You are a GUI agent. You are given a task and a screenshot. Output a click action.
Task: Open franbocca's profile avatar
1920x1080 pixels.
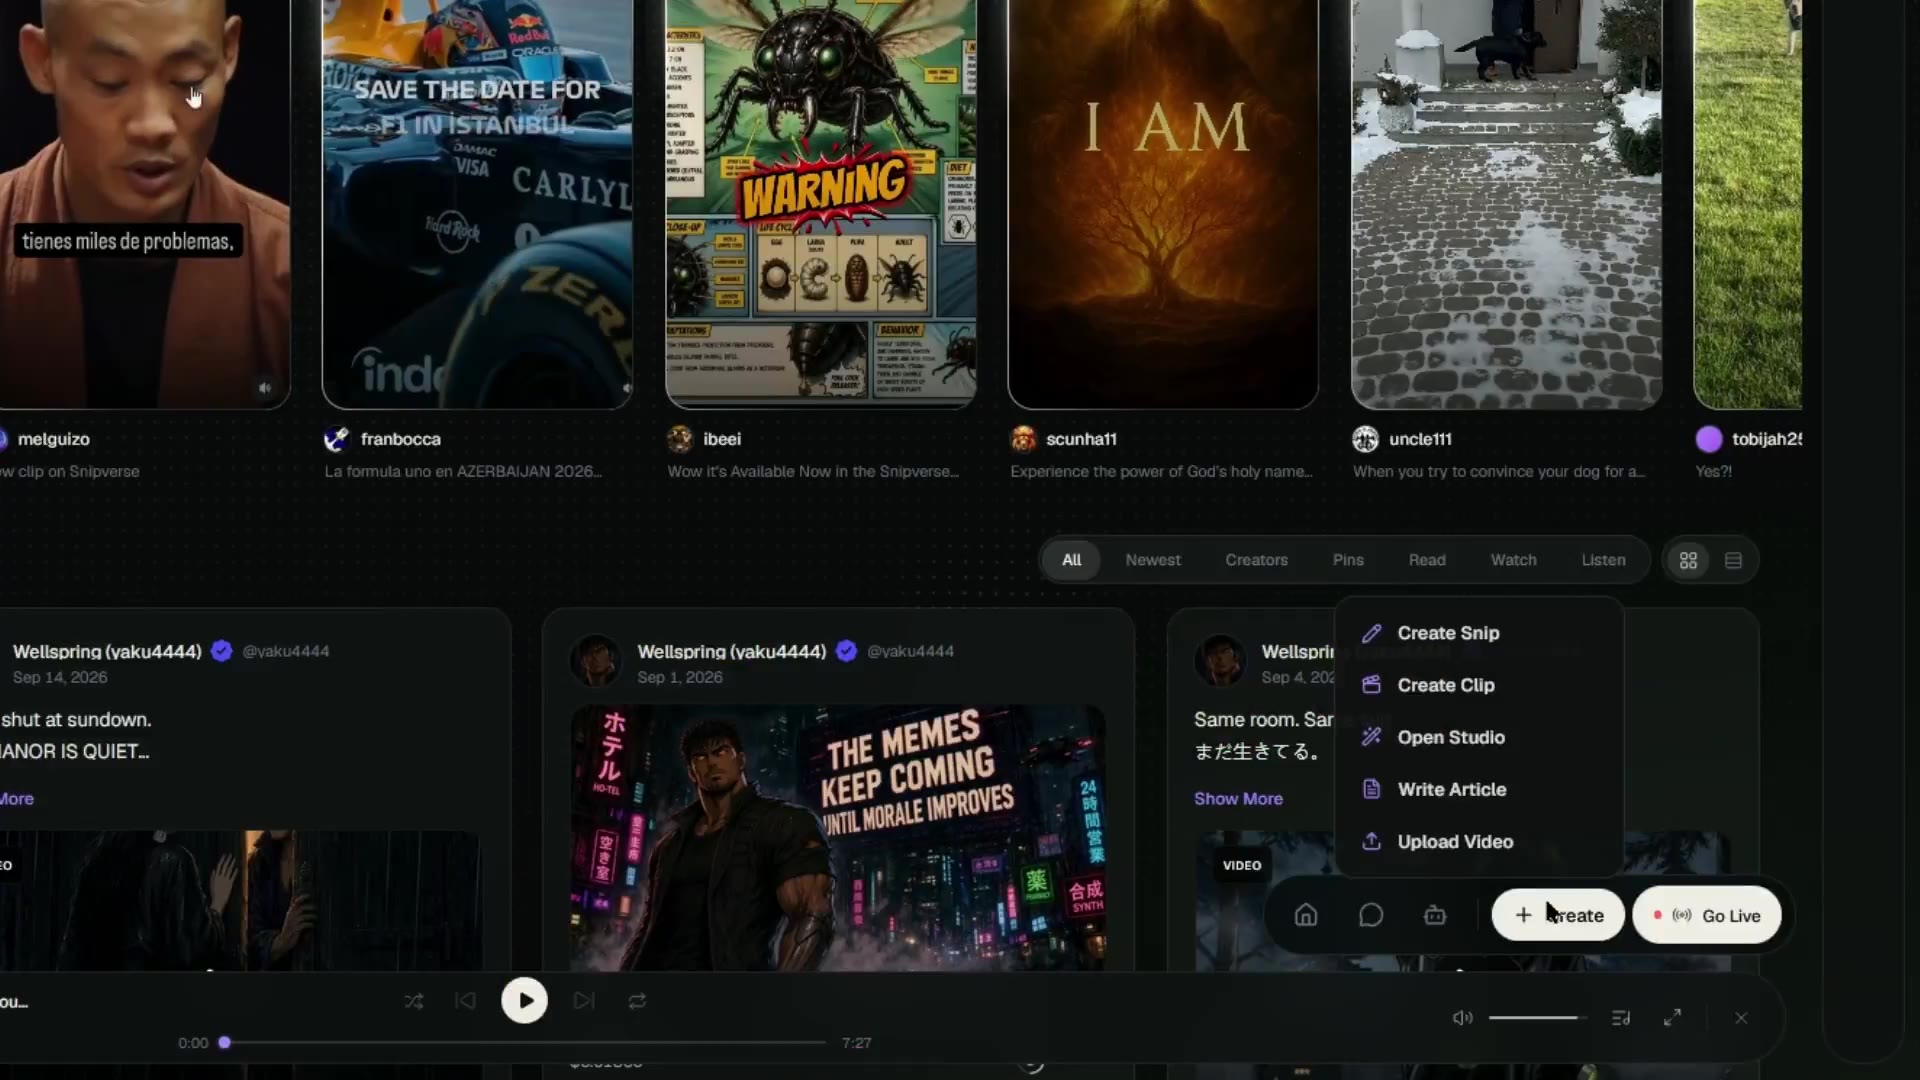coord(337,439)
